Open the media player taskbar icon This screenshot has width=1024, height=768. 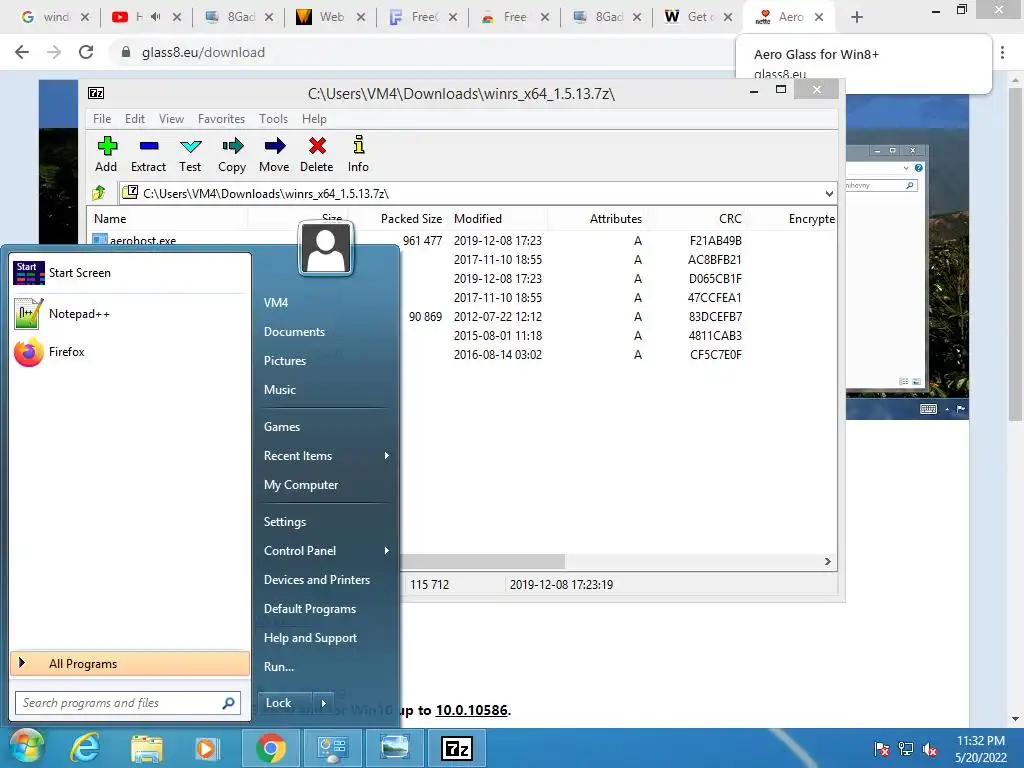click(x=206, y=748)
